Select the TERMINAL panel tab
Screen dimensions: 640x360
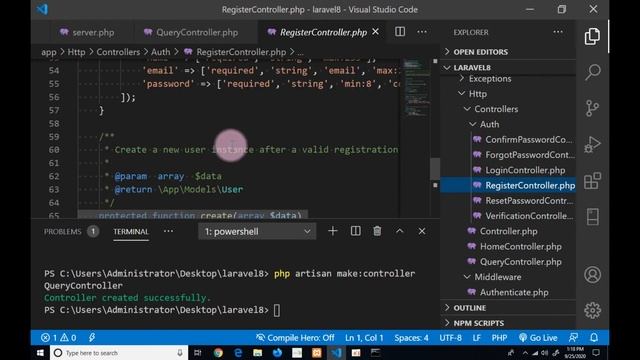pyautogui.click(x=131, y=231)
